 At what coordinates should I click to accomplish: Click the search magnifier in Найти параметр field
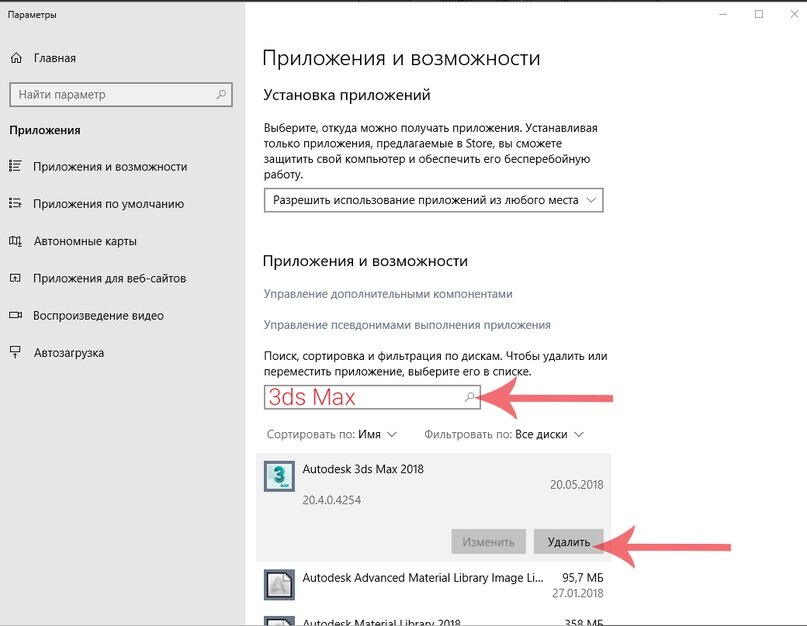(x=221, y=95)
